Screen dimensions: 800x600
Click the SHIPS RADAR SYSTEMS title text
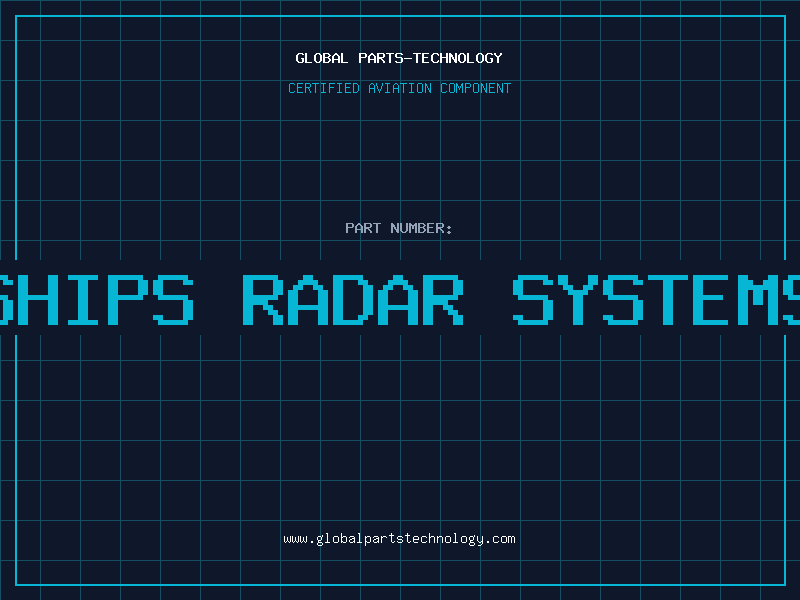click(400, 300)
